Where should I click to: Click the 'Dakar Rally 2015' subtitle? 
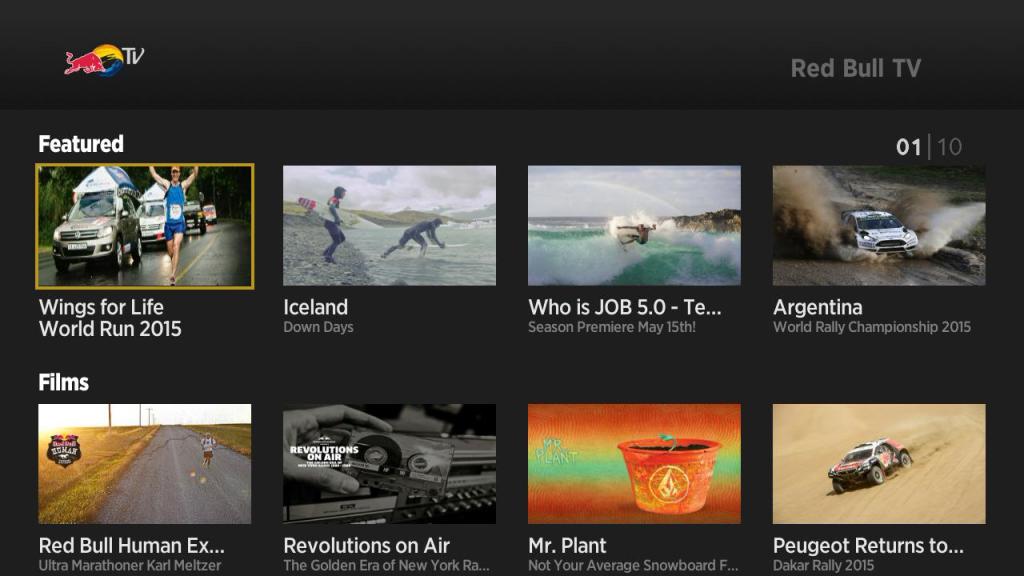point(824,566)
